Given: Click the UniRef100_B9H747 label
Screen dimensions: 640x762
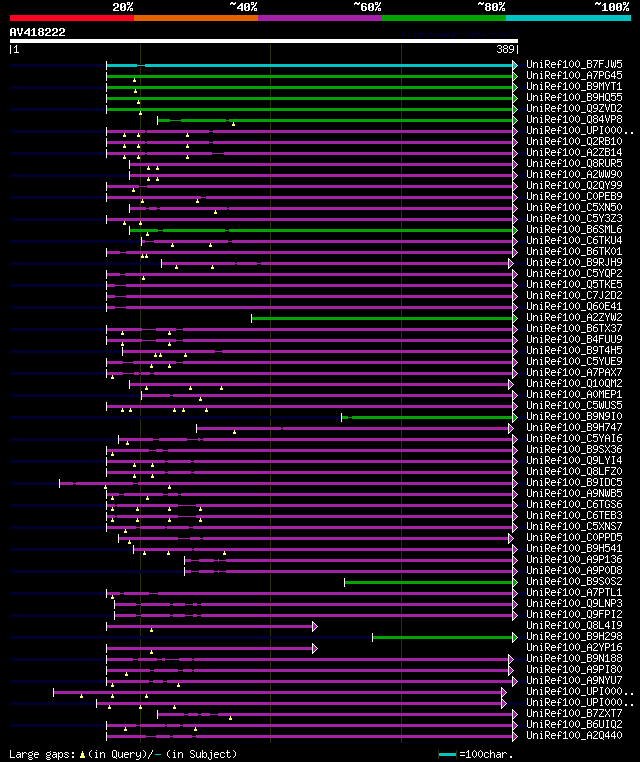Looking at the screenshot, I should tap(574, 427).
